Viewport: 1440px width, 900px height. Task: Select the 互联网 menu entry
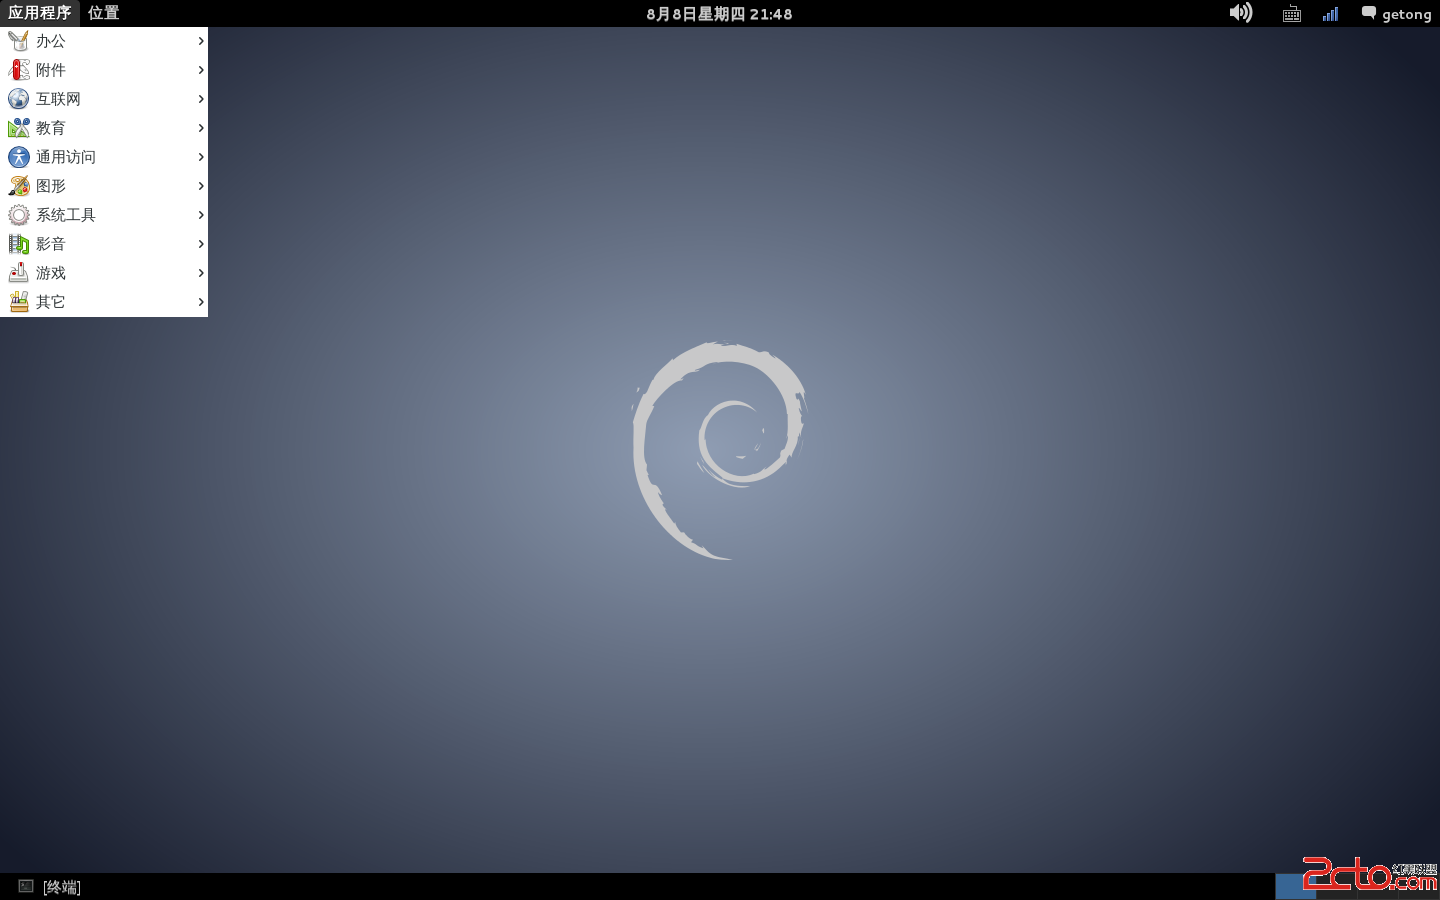tap(104, 99)
